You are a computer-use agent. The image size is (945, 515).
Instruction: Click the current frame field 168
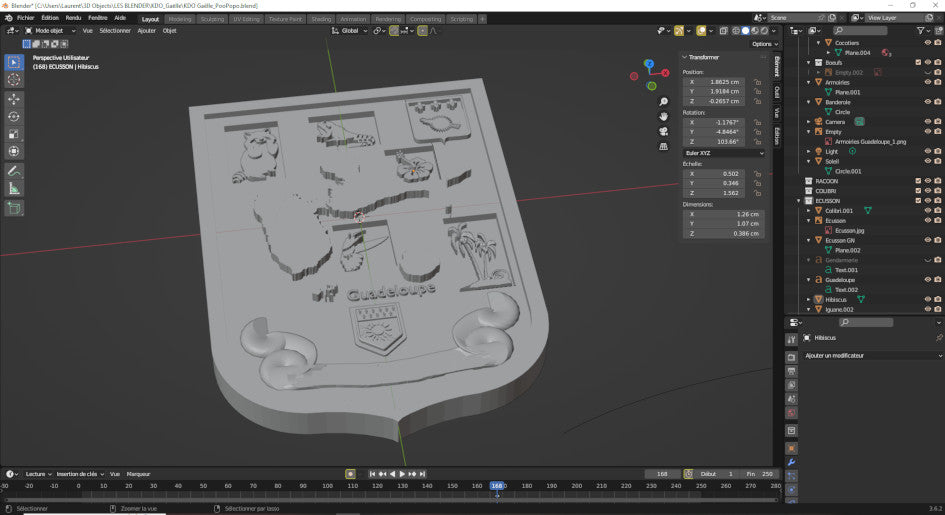point(662,474)
